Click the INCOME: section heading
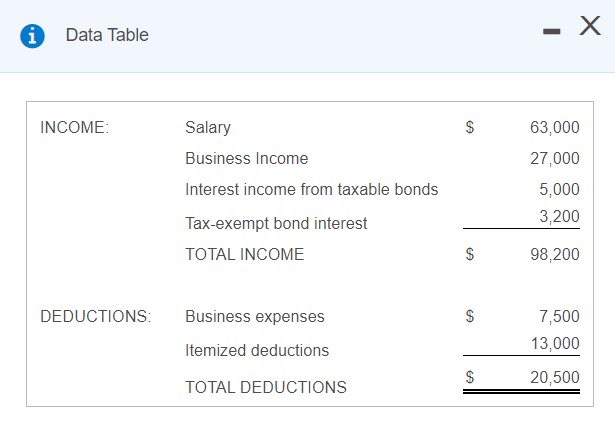 [x=75, y=128]
